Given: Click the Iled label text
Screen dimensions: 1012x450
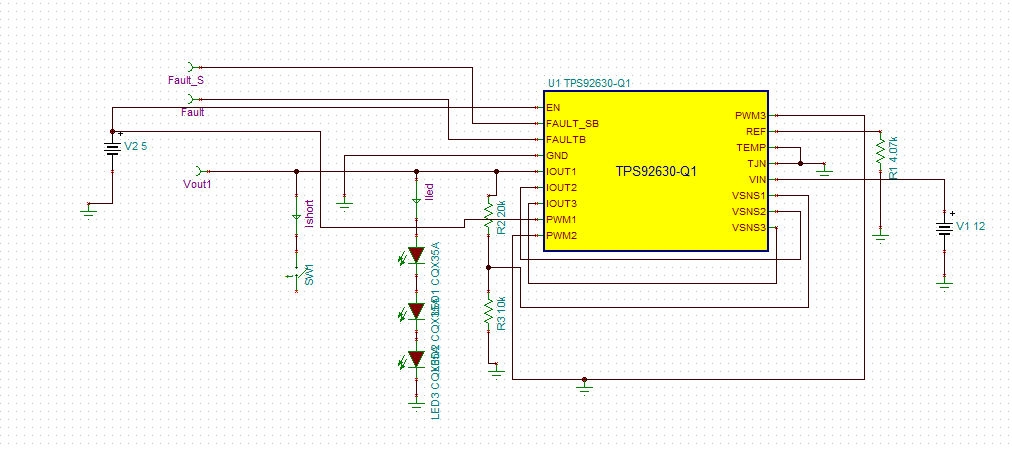Looking at the screenshot, I should (x=429, y=190).
